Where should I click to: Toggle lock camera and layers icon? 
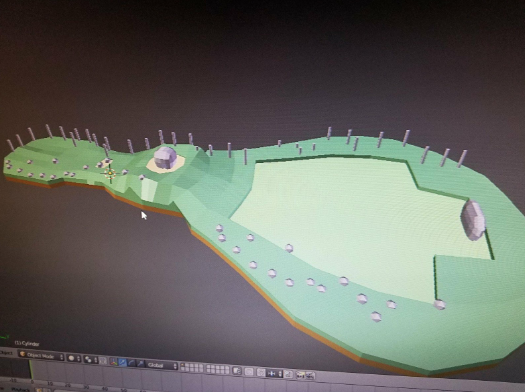(x=237, y=371)
